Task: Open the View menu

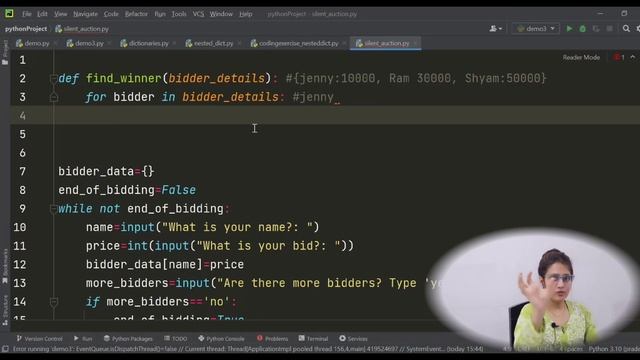Action: (x=60, y=14)
